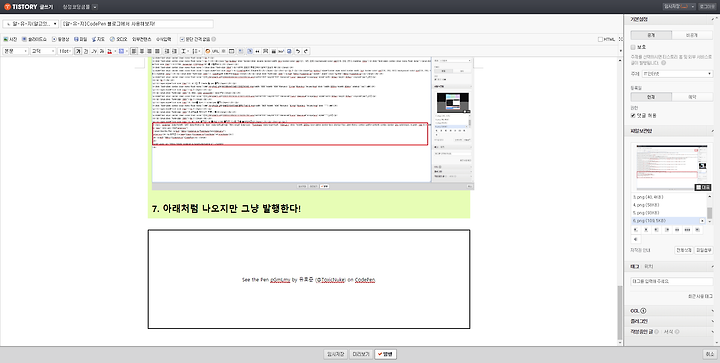720x363 pixels.
Task: Enable the HTML mode checkbox
Action: 600,39
